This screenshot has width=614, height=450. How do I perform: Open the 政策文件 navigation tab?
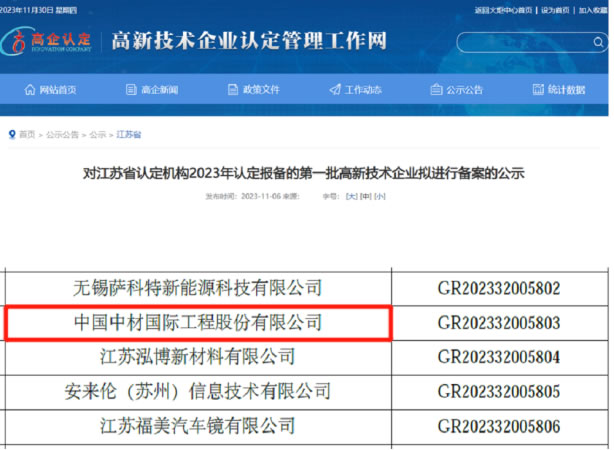261,90
